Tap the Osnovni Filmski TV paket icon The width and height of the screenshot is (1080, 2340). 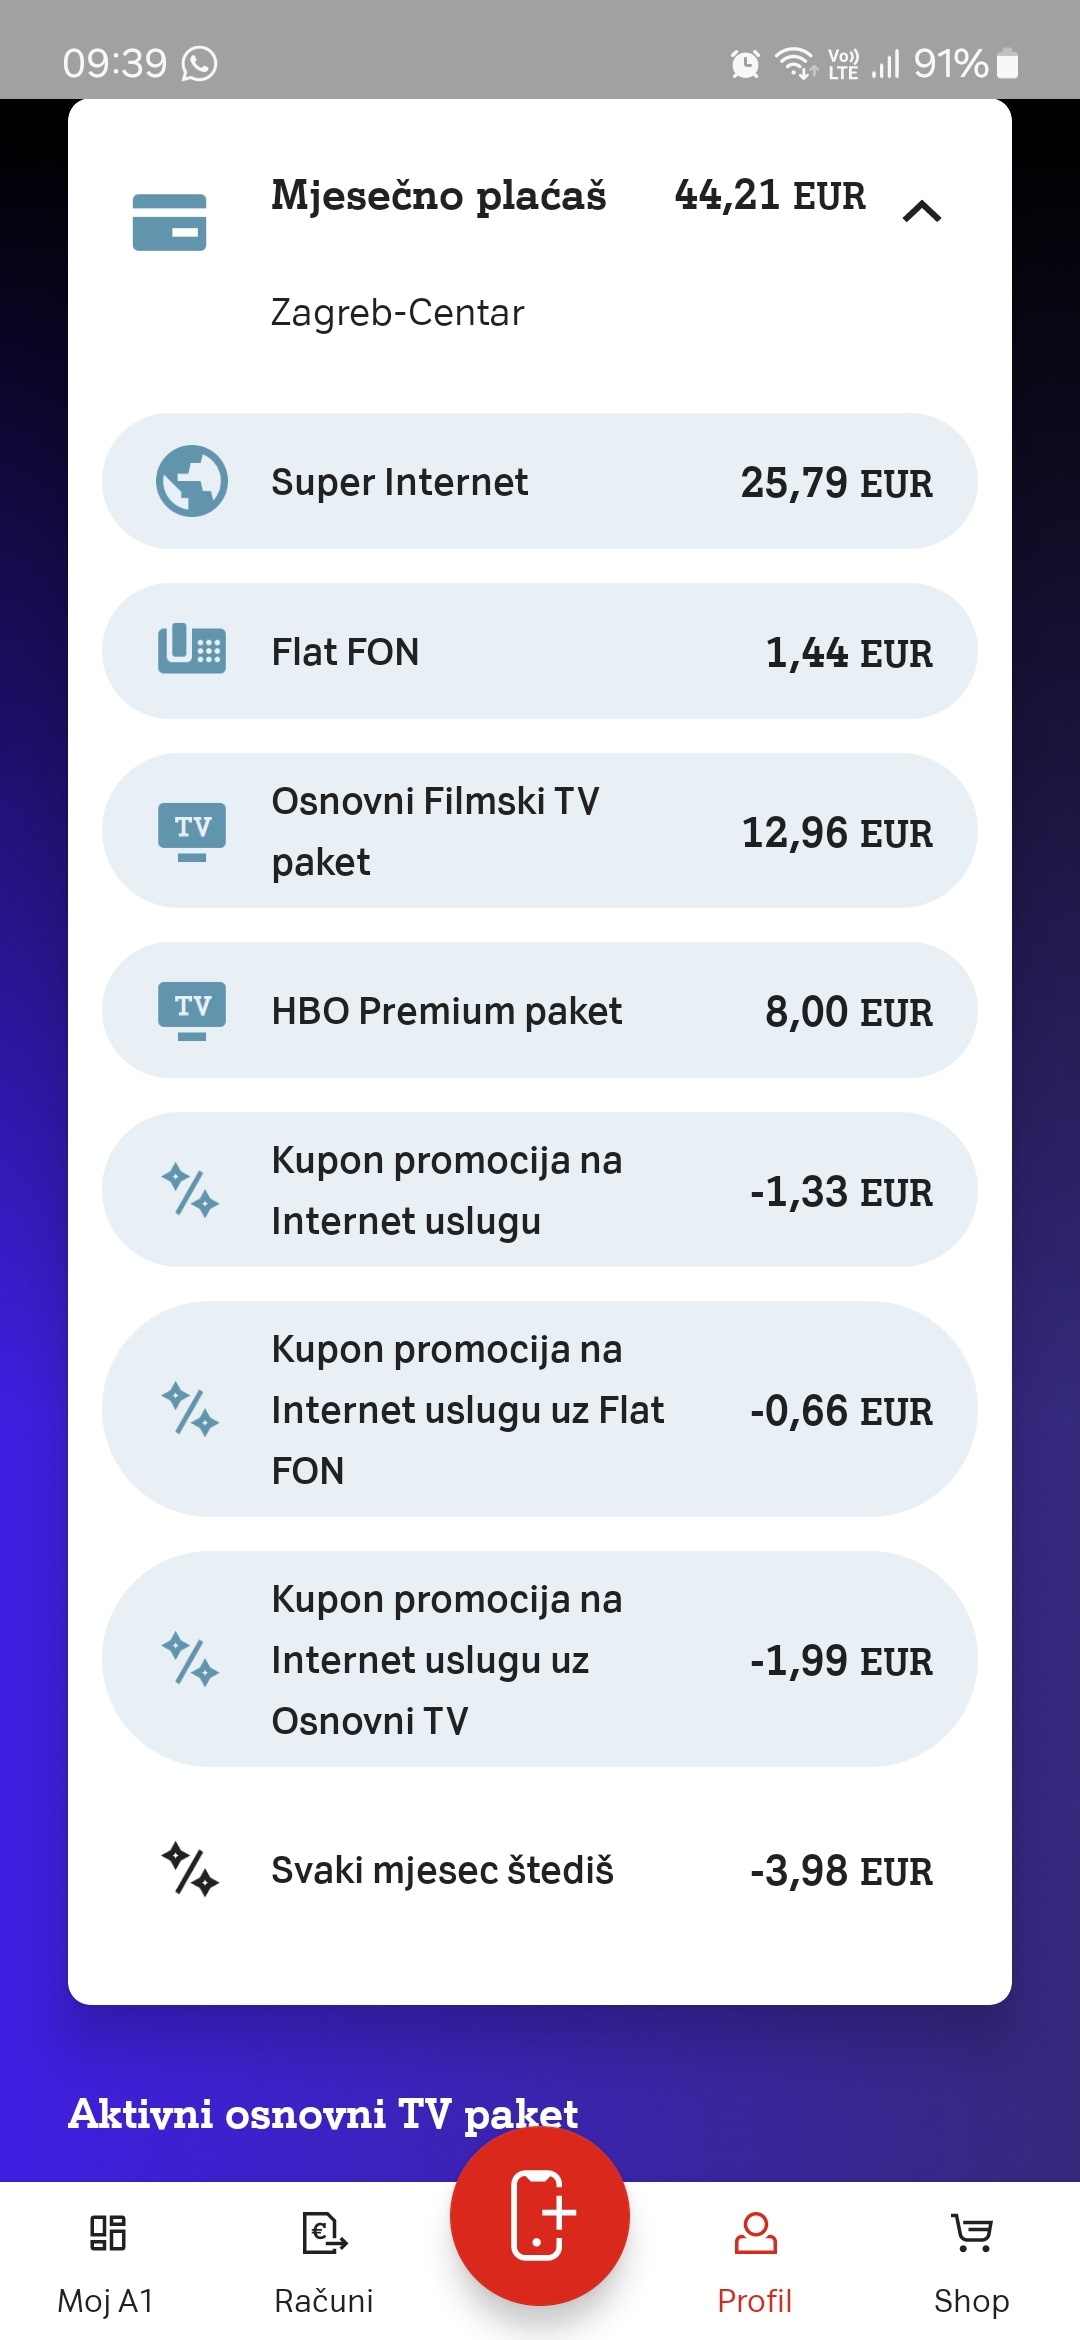[191, 830]
